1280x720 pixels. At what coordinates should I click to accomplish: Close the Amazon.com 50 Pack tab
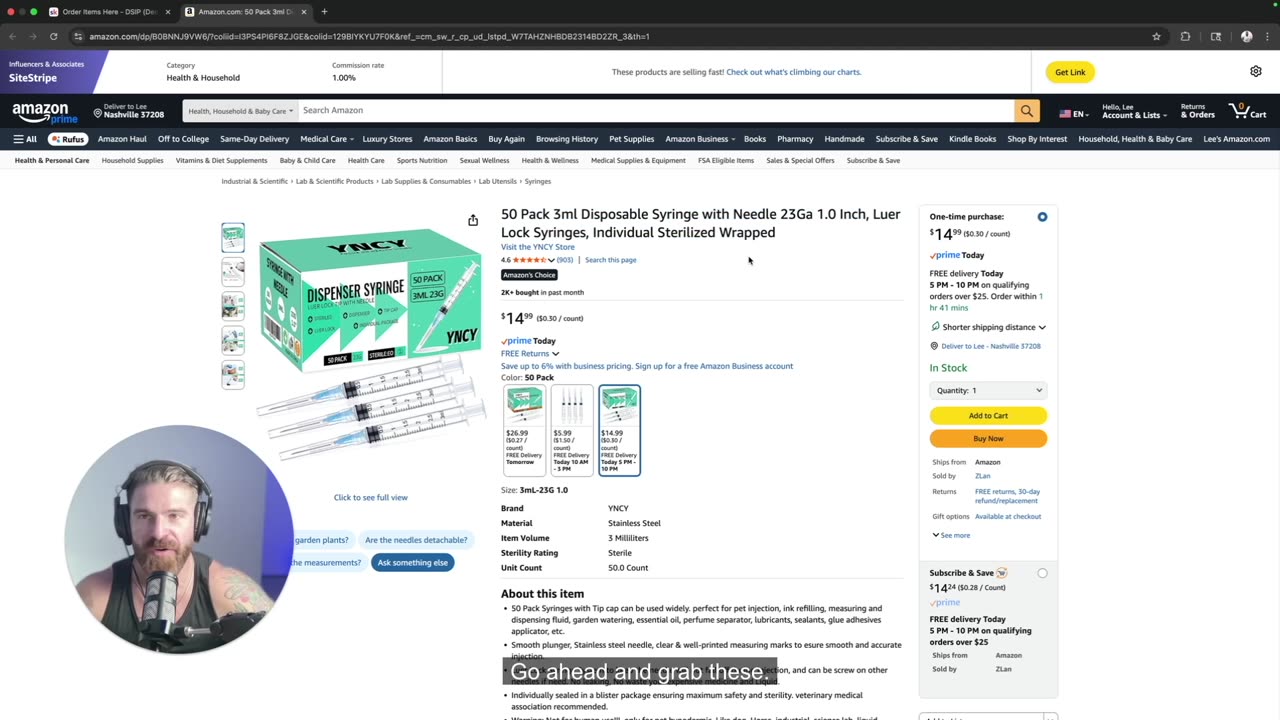304,12
